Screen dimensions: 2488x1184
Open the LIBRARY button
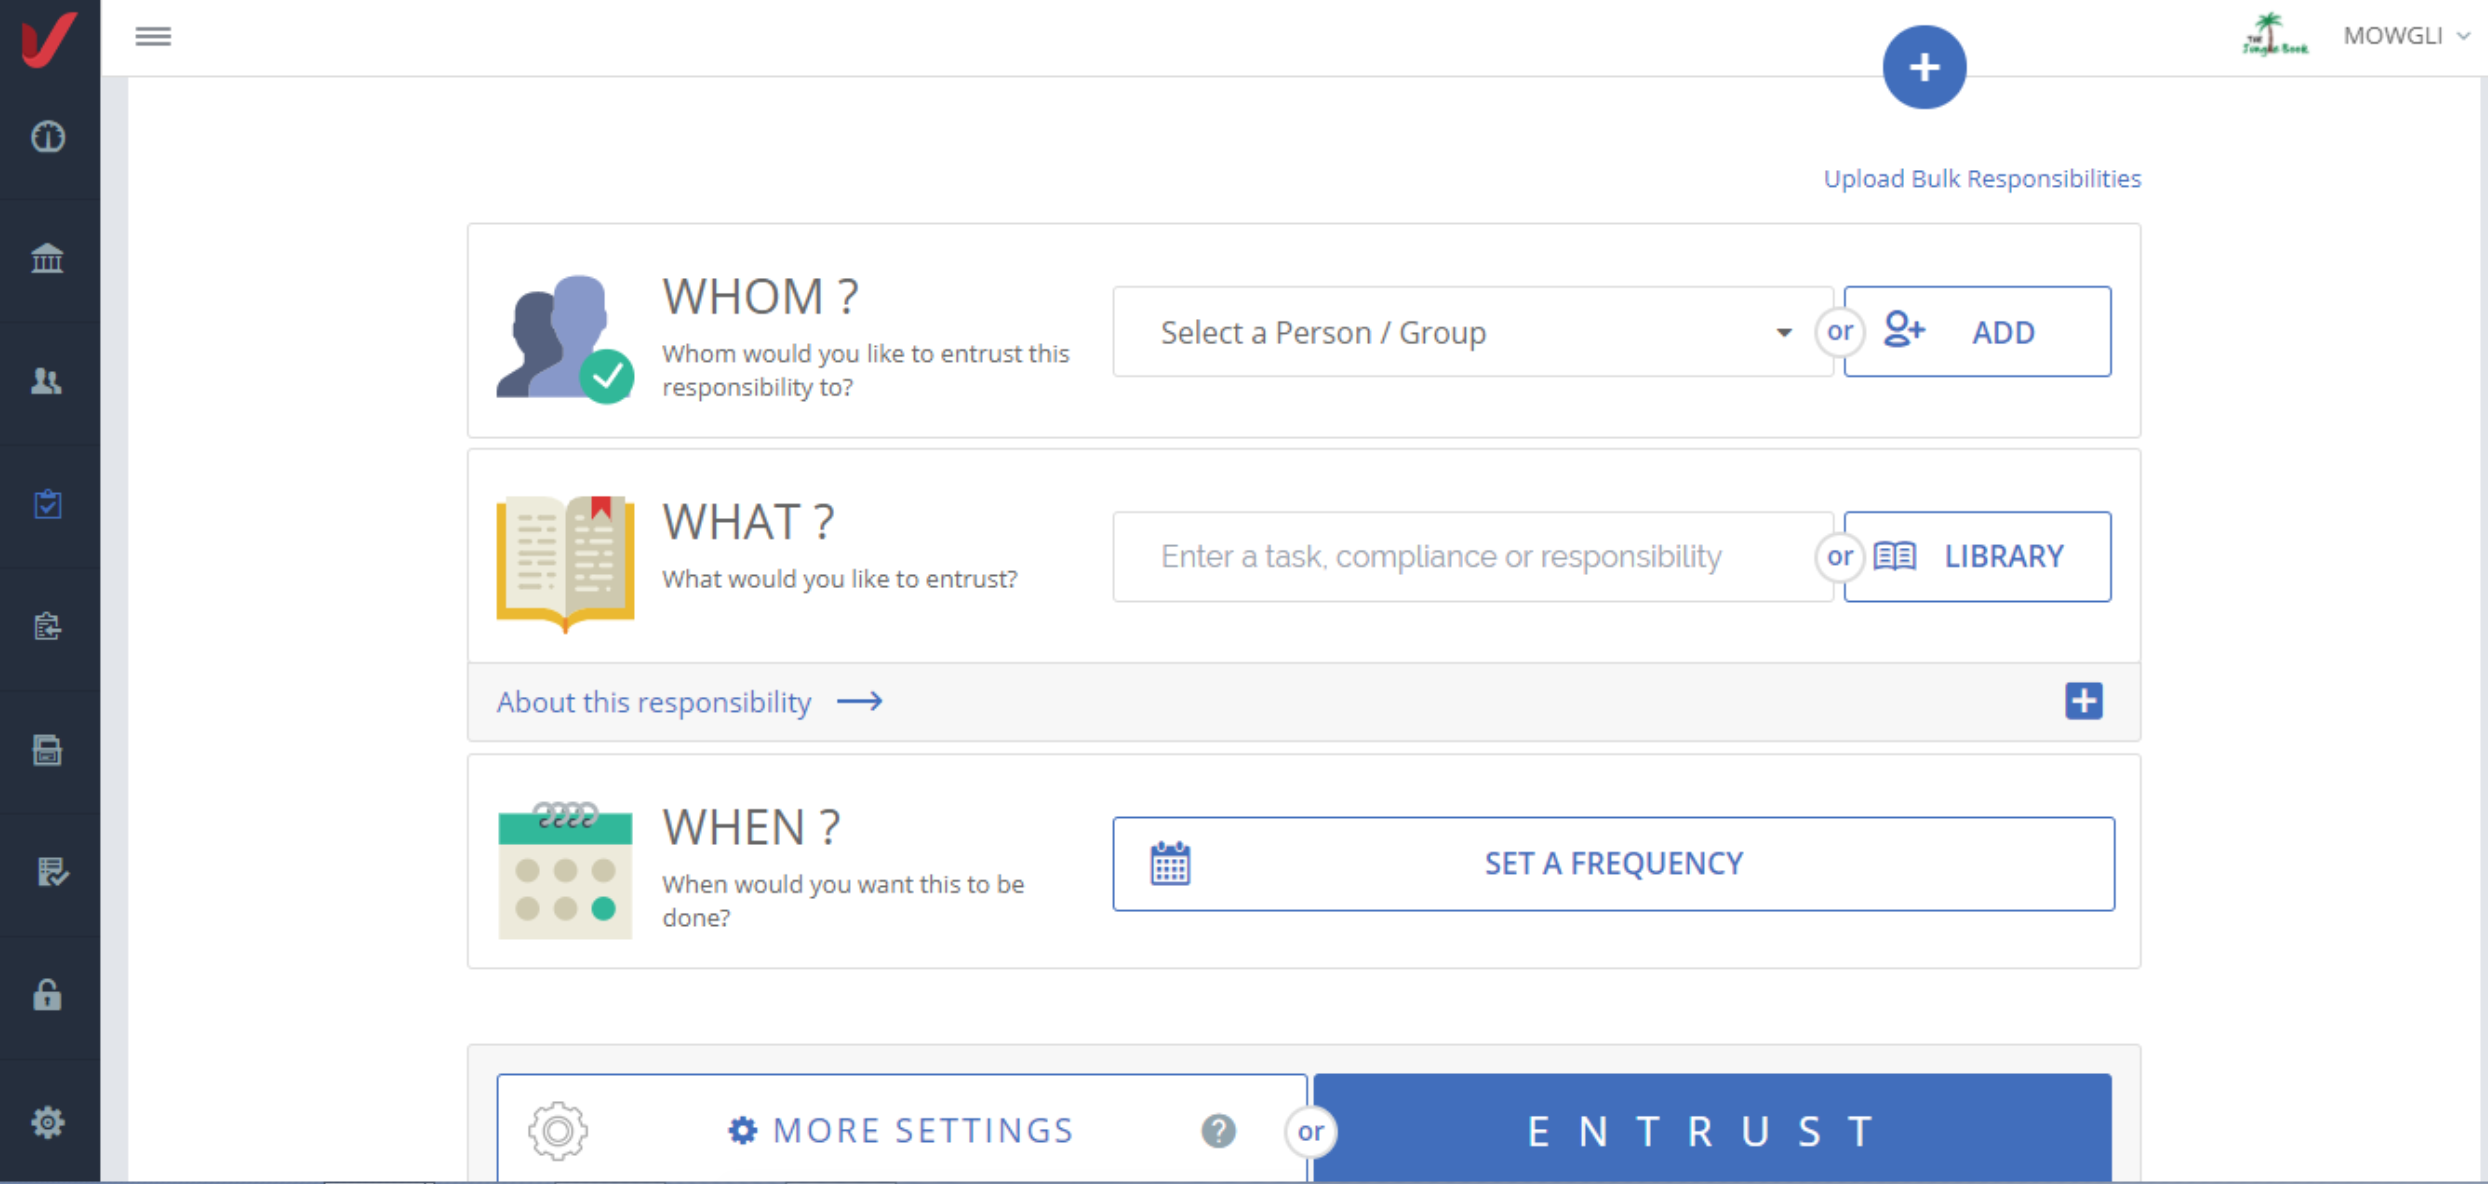pyautogui.click(x=1977, y=557)
